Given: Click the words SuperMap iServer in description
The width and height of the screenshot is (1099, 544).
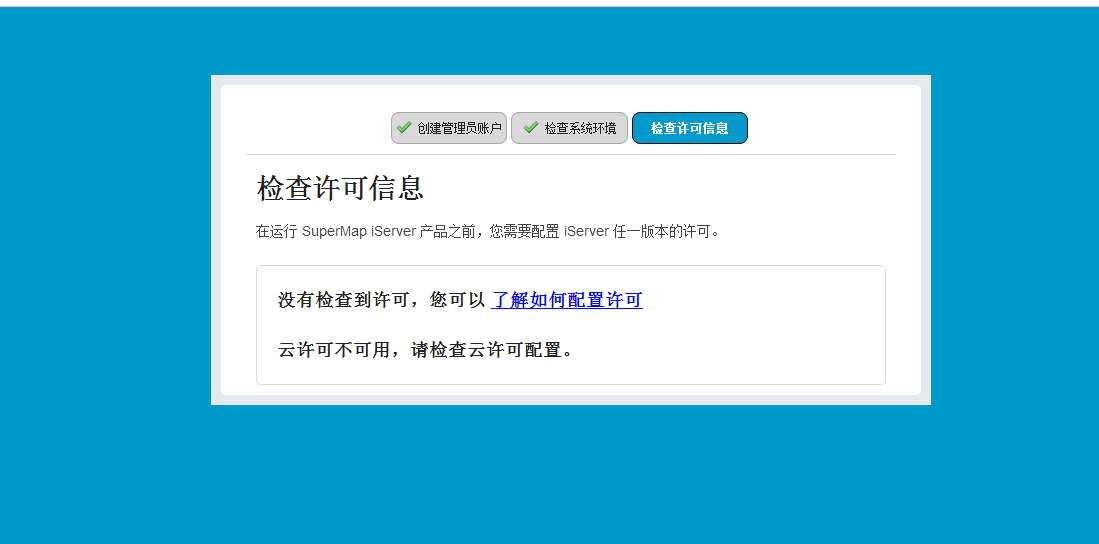Looking at the screenshot, I should point(359,231).
